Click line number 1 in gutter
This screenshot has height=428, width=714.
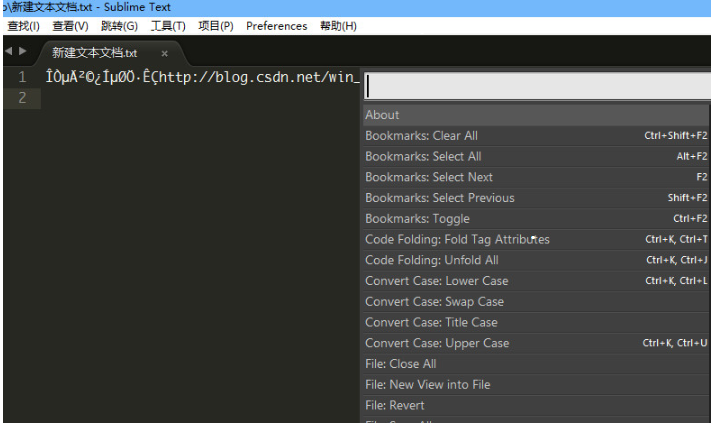click(22, 77)
